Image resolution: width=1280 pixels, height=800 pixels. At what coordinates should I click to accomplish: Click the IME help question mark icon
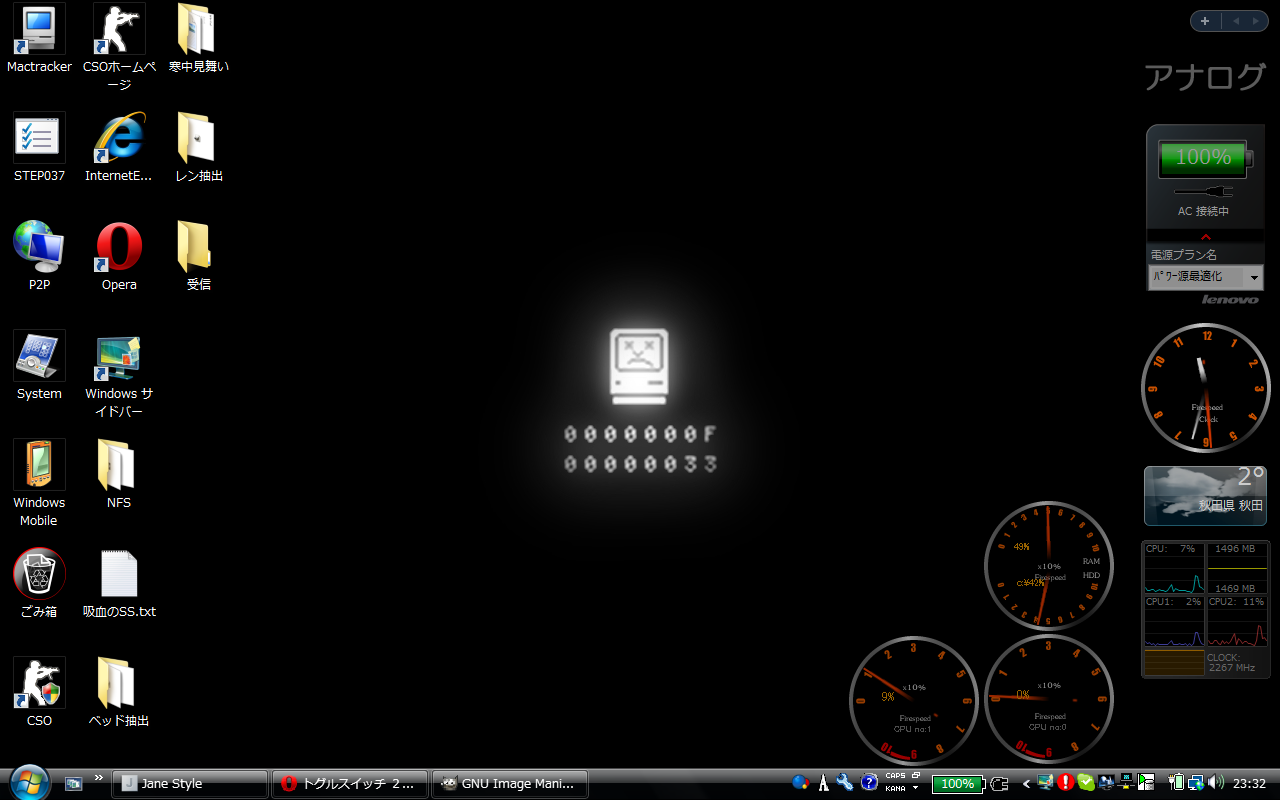point(869,783)
